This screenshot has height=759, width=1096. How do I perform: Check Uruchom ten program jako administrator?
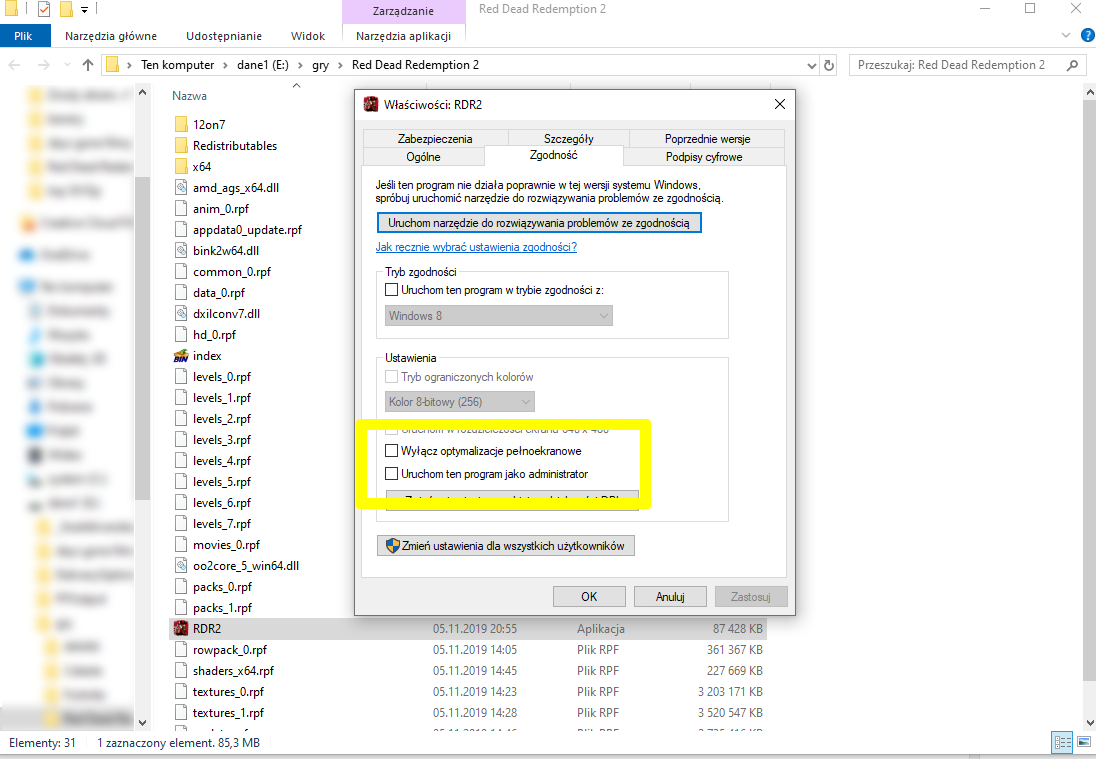coord(391,474)
